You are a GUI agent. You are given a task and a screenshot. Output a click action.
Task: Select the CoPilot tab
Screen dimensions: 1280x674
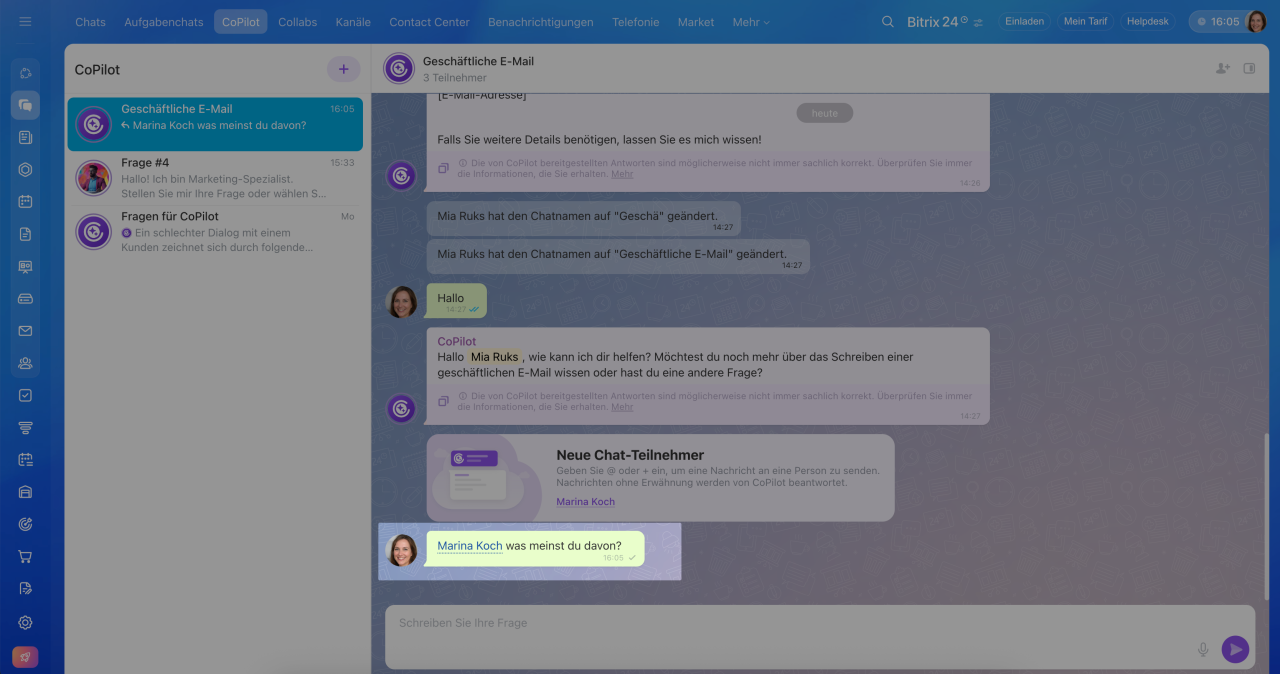coord(241,22)
